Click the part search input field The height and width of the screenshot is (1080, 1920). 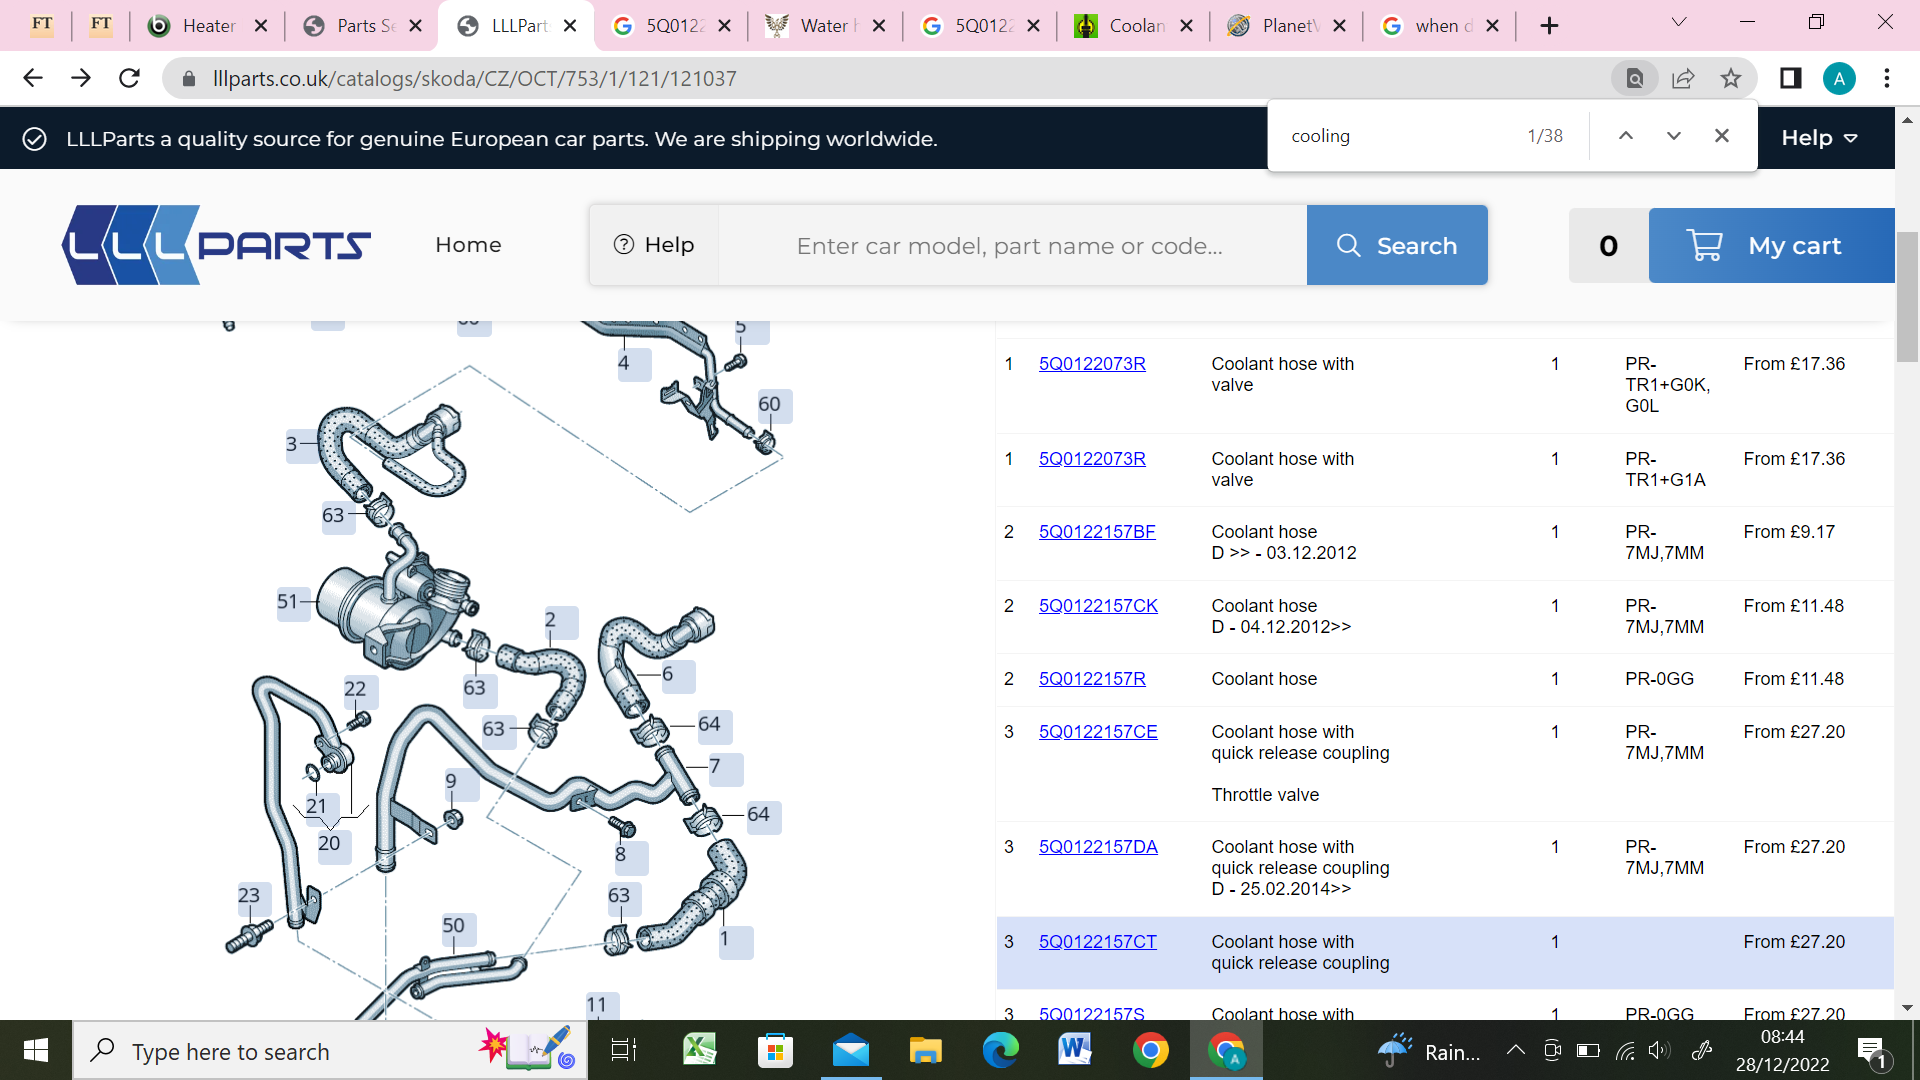click(1010, 245)
